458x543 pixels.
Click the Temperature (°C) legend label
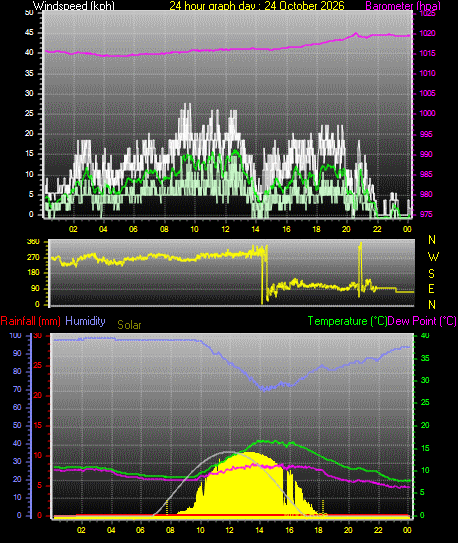[347, 321]
